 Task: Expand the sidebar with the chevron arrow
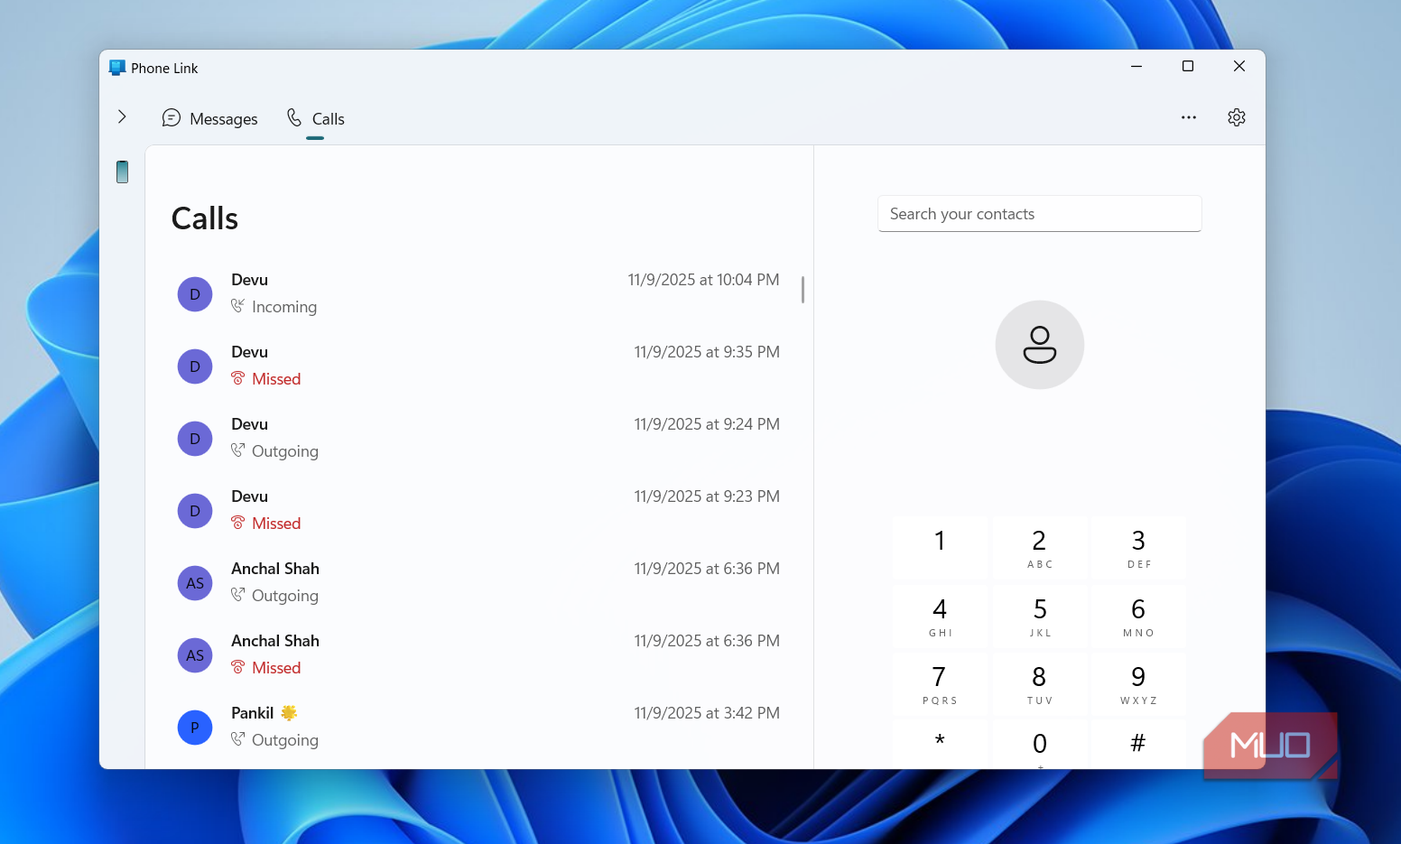(122, 117)
